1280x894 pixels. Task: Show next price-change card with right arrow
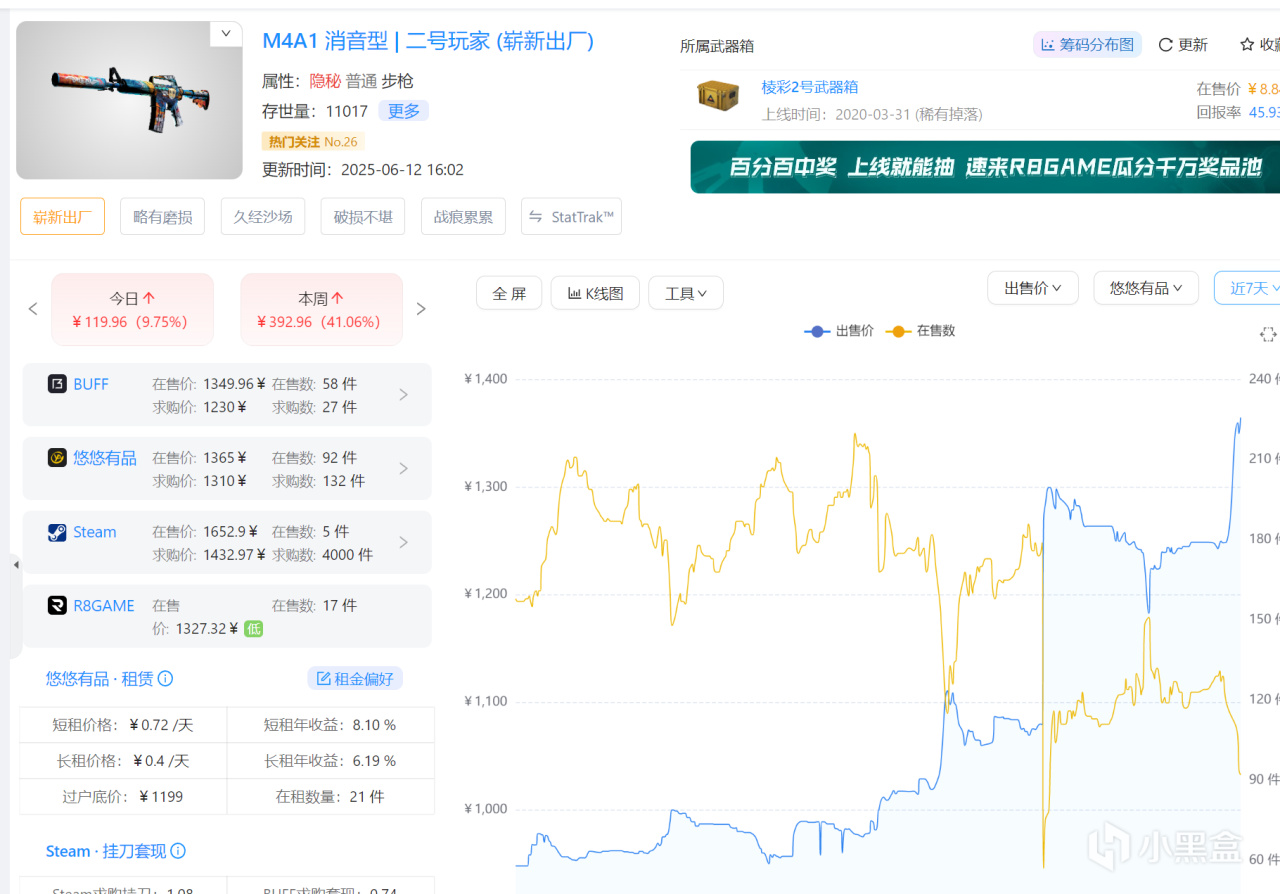click(421, 309)
